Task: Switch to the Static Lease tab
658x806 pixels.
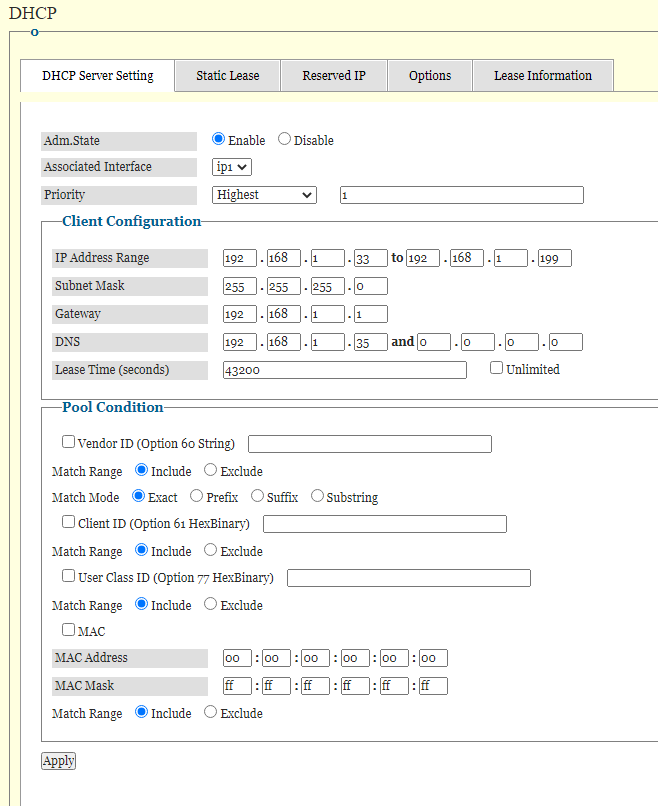Action: pos(228,76)
